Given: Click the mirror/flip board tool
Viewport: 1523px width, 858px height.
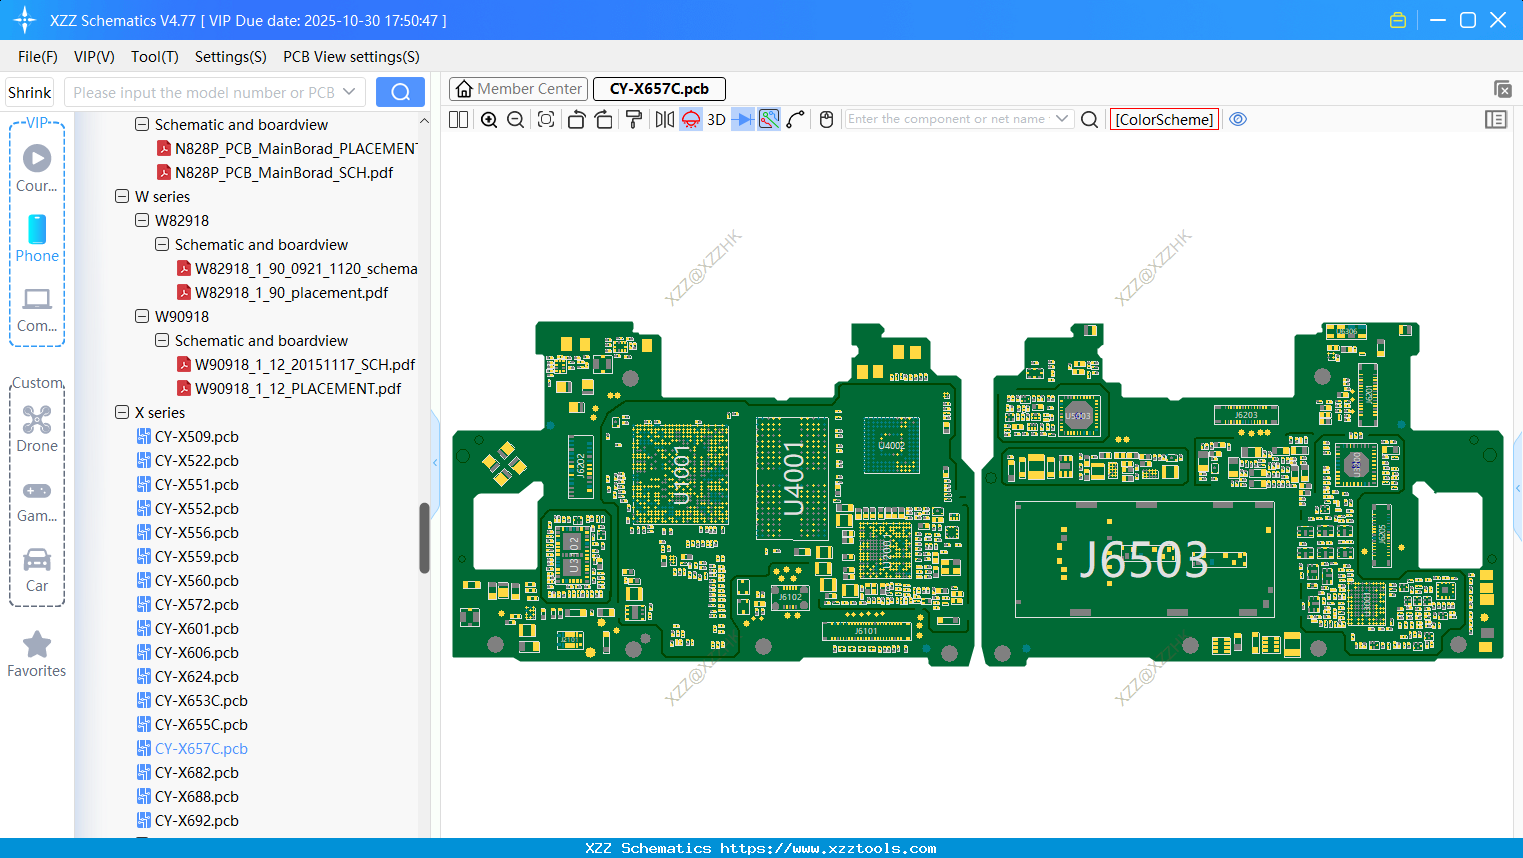Looking at the screenshot, I should (663, 119).
